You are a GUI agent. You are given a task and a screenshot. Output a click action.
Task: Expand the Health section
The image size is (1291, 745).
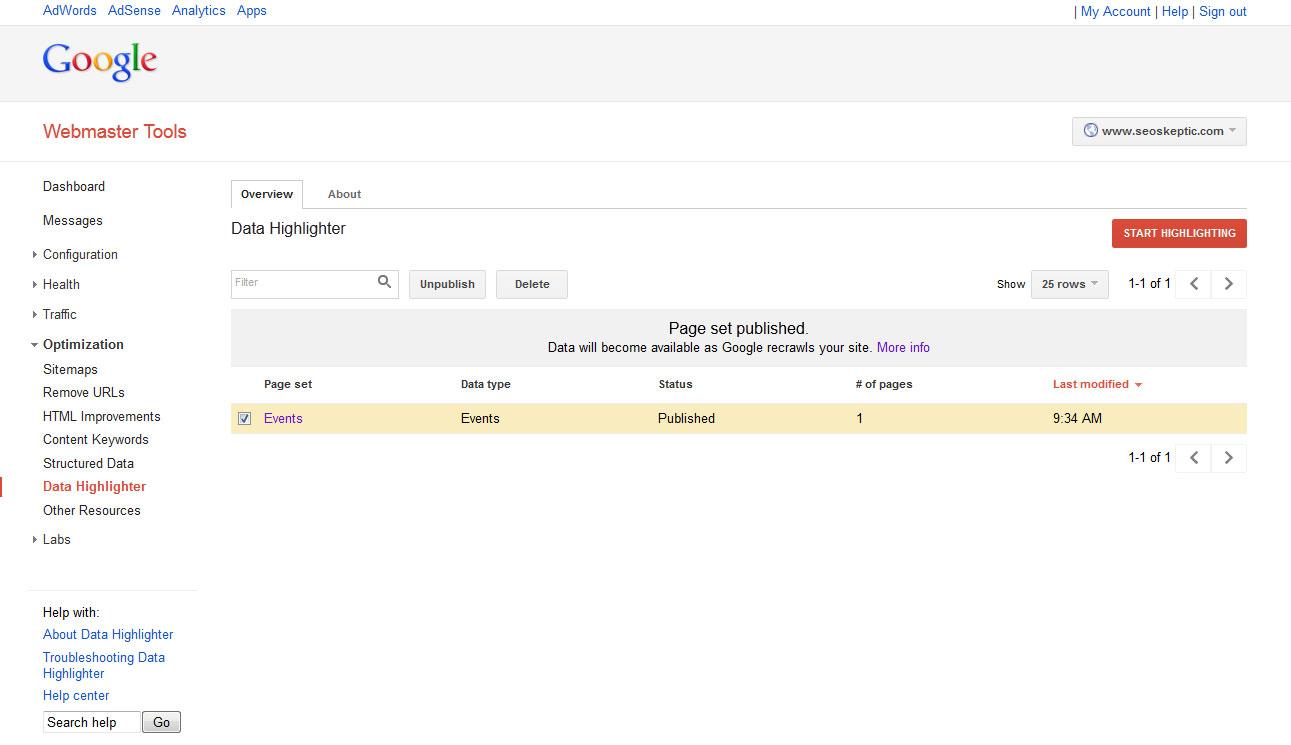coord(35,285)
